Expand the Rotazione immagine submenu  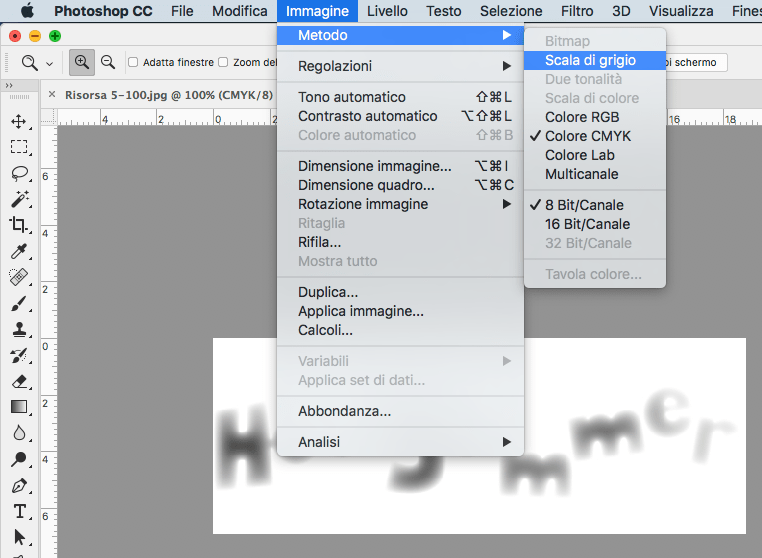[400, 204]
